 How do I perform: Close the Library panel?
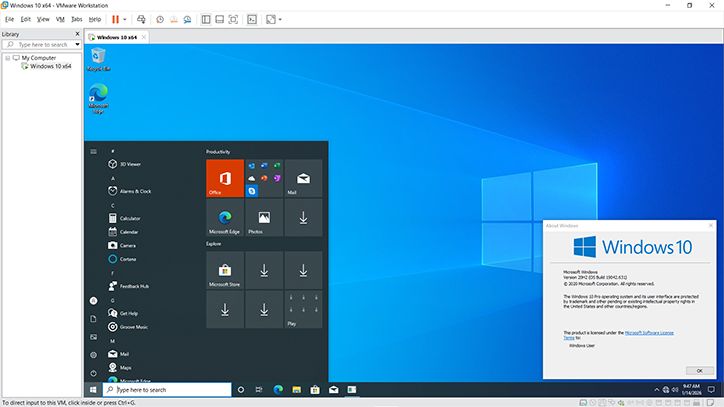pyautogui.click(x=77, y=34)
